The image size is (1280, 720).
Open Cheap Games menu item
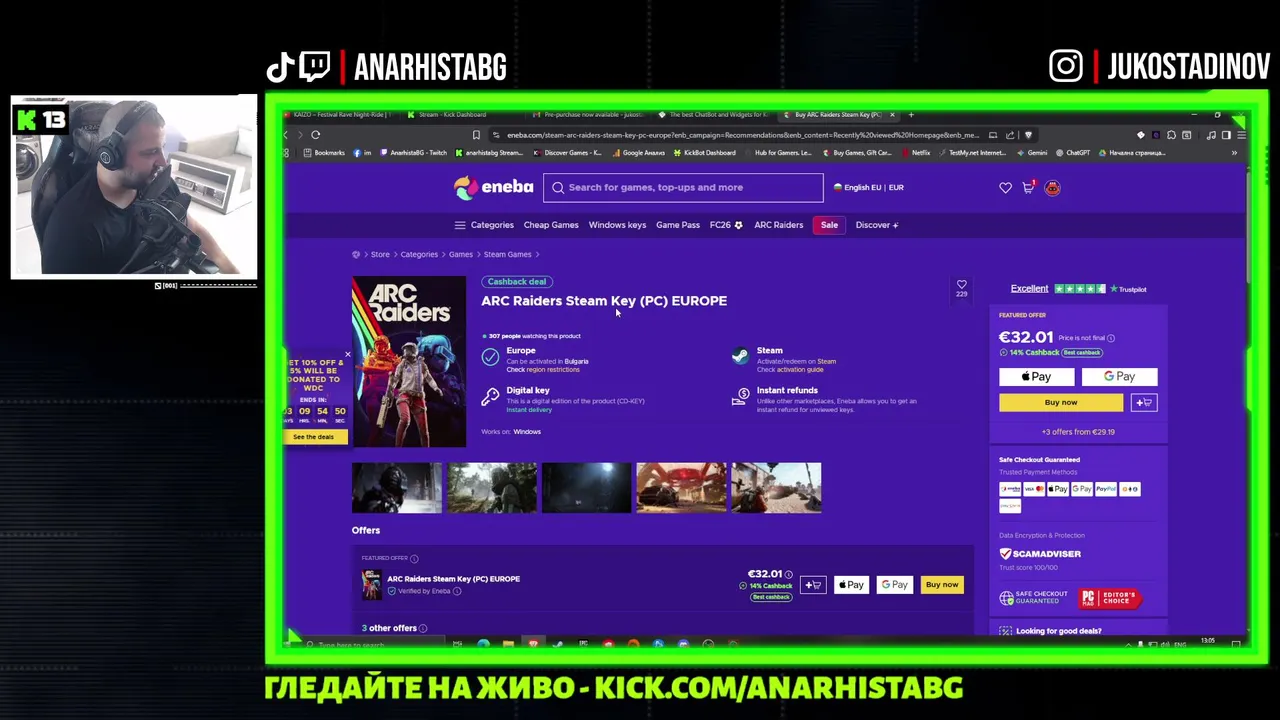[551, 225]
